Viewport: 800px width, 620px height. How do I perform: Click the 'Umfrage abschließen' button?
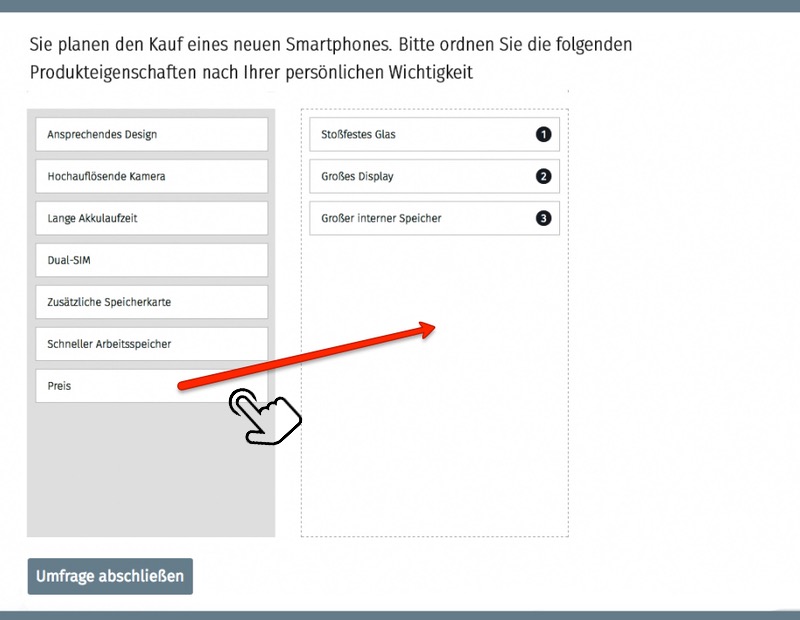tap(110, 576)
